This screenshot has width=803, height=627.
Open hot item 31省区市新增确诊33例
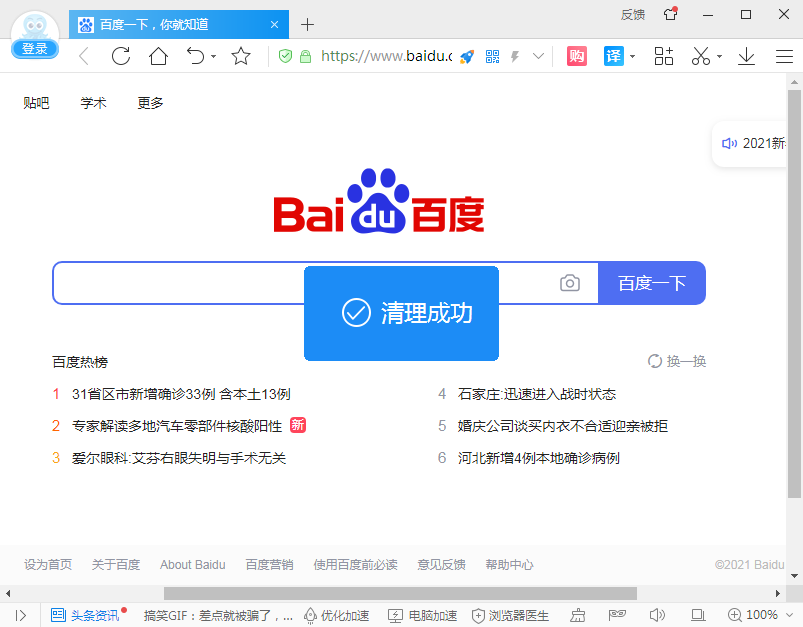click(181, 394)
